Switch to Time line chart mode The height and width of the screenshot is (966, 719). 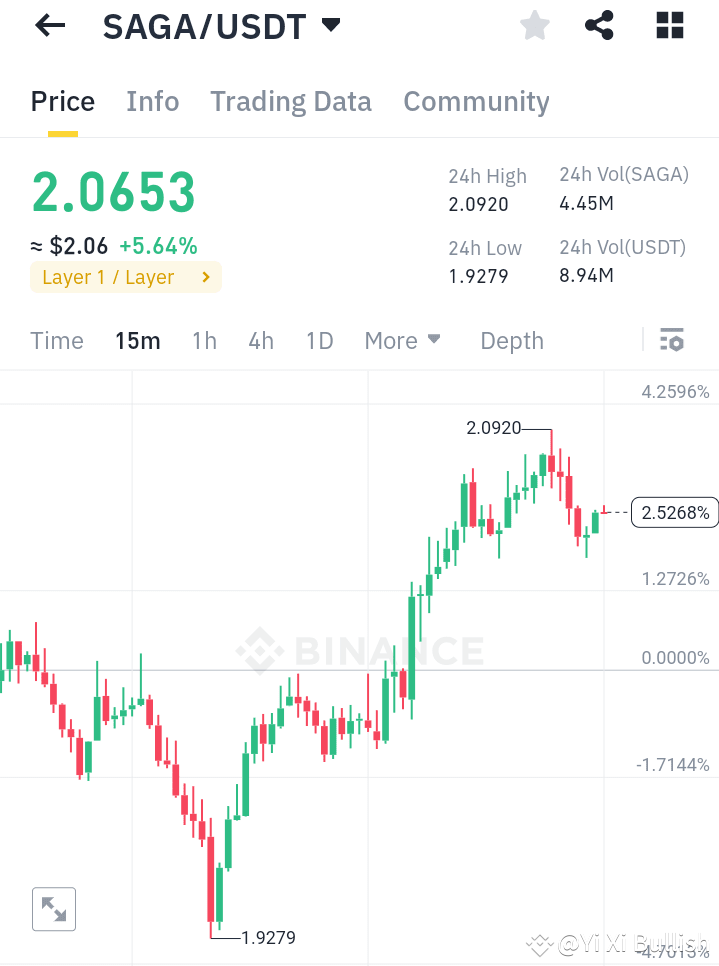pyautogui.click(x=56, y=340)
